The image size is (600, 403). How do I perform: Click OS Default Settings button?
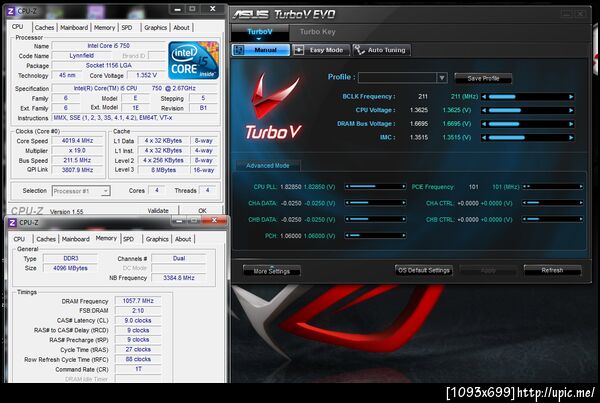pos(424,270)
